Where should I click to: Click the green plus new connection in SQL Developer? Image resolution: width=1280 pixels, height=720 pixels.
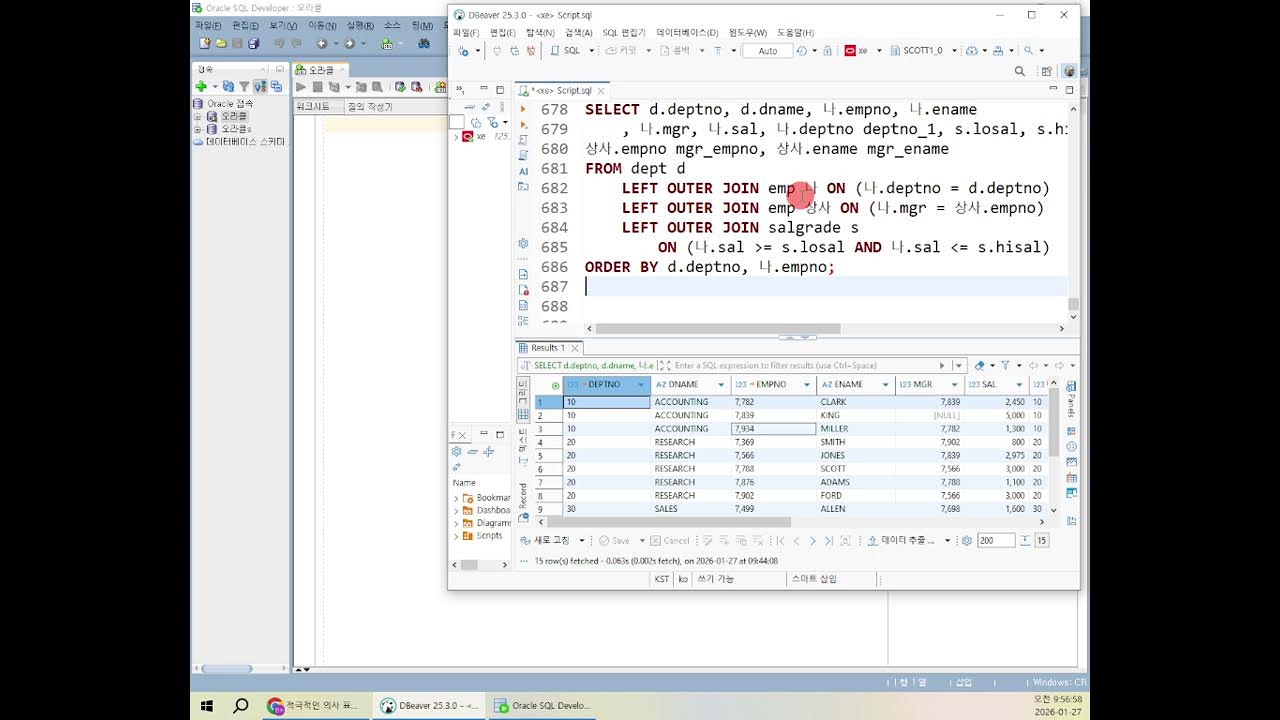tap(201, 86)
